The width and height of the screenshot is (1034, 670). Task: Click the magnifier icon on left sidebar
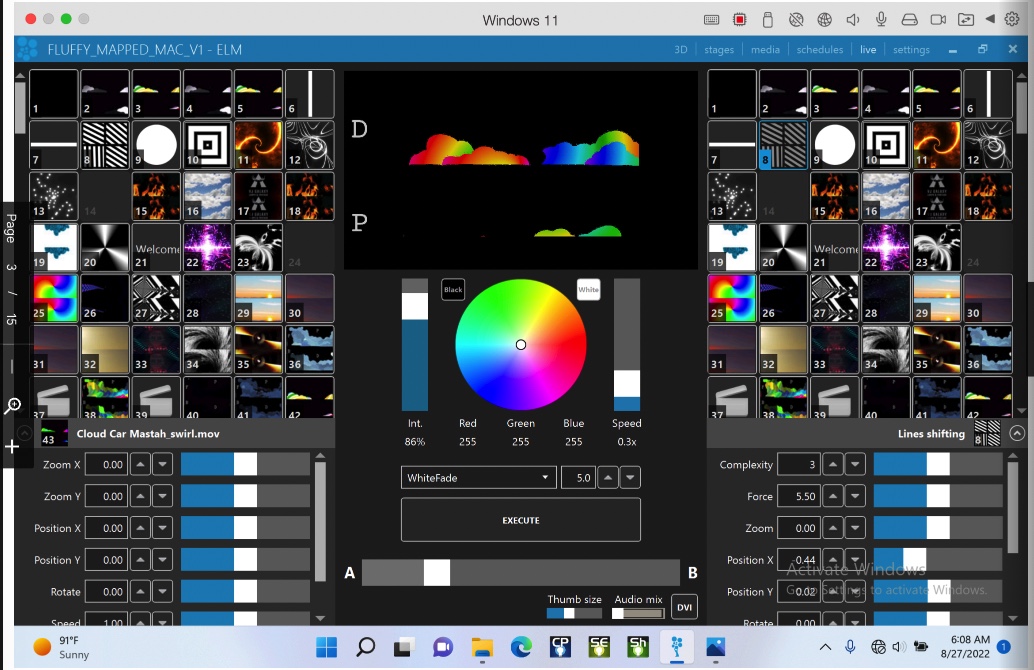pos(13,406)
